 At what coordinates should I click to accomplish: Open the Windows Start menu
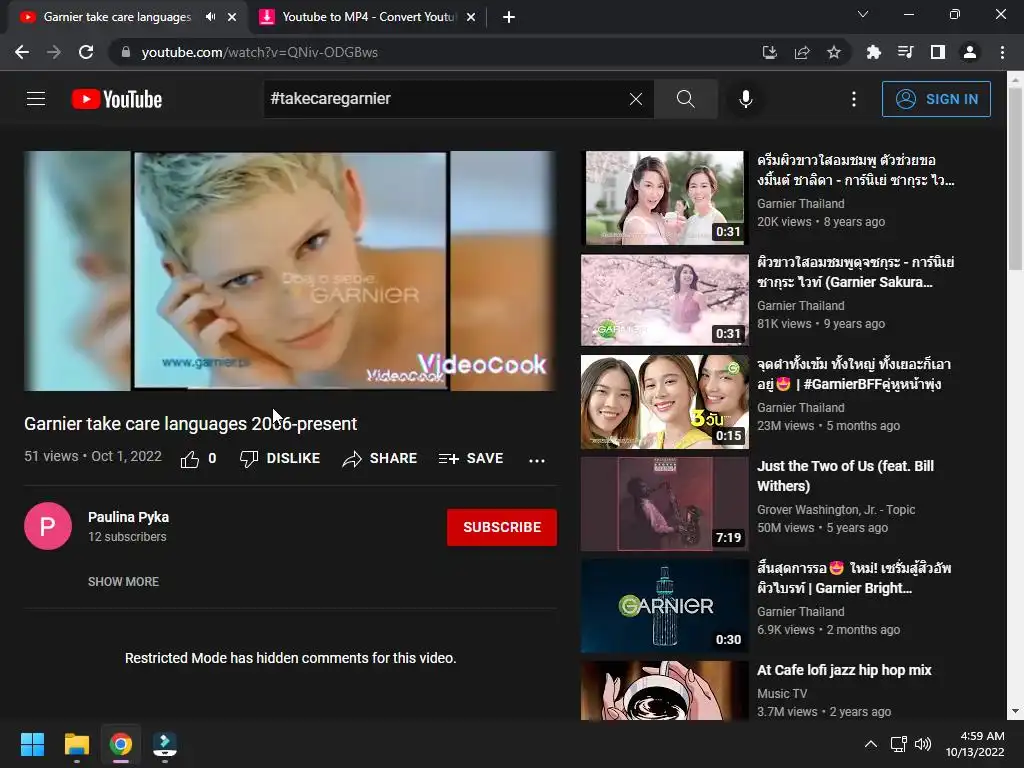pyautogui.click(x=32, y=744)
